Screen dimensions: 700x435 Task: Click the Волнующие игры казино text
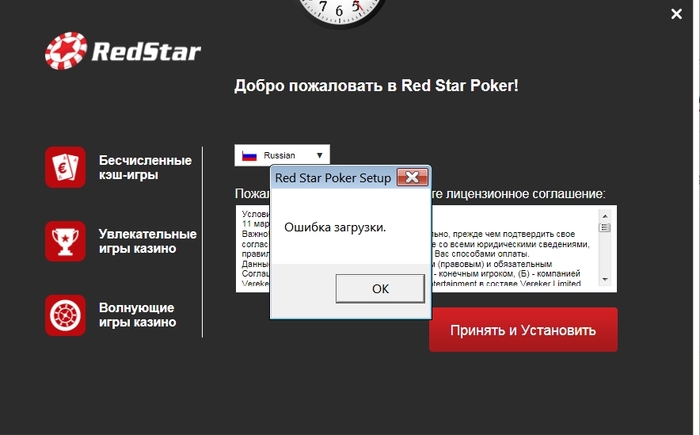(x=137, y=315)
